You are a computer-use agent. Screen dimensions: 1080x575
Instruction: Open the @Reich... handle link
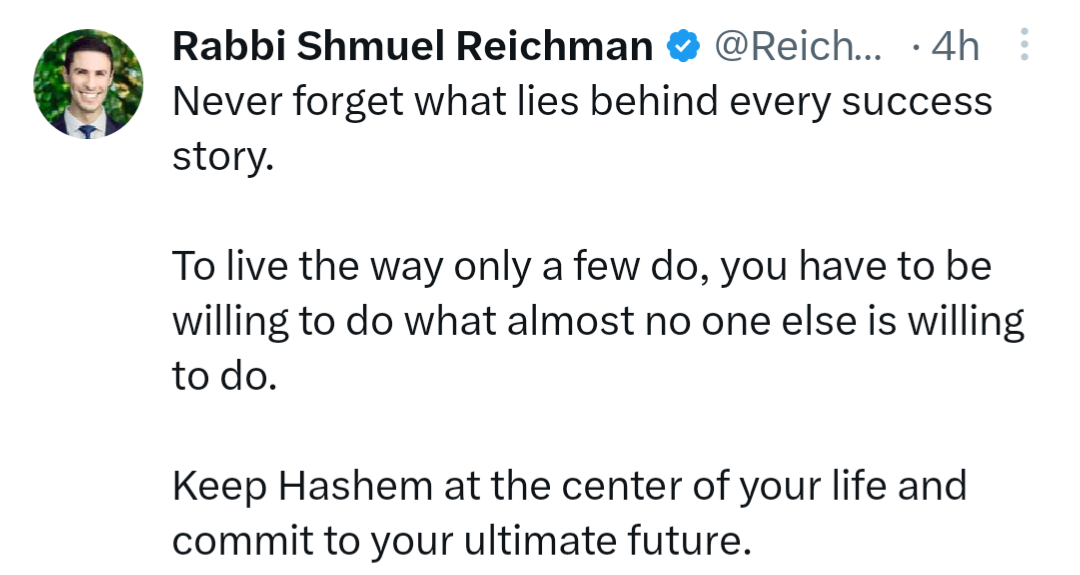click(798, 46)
